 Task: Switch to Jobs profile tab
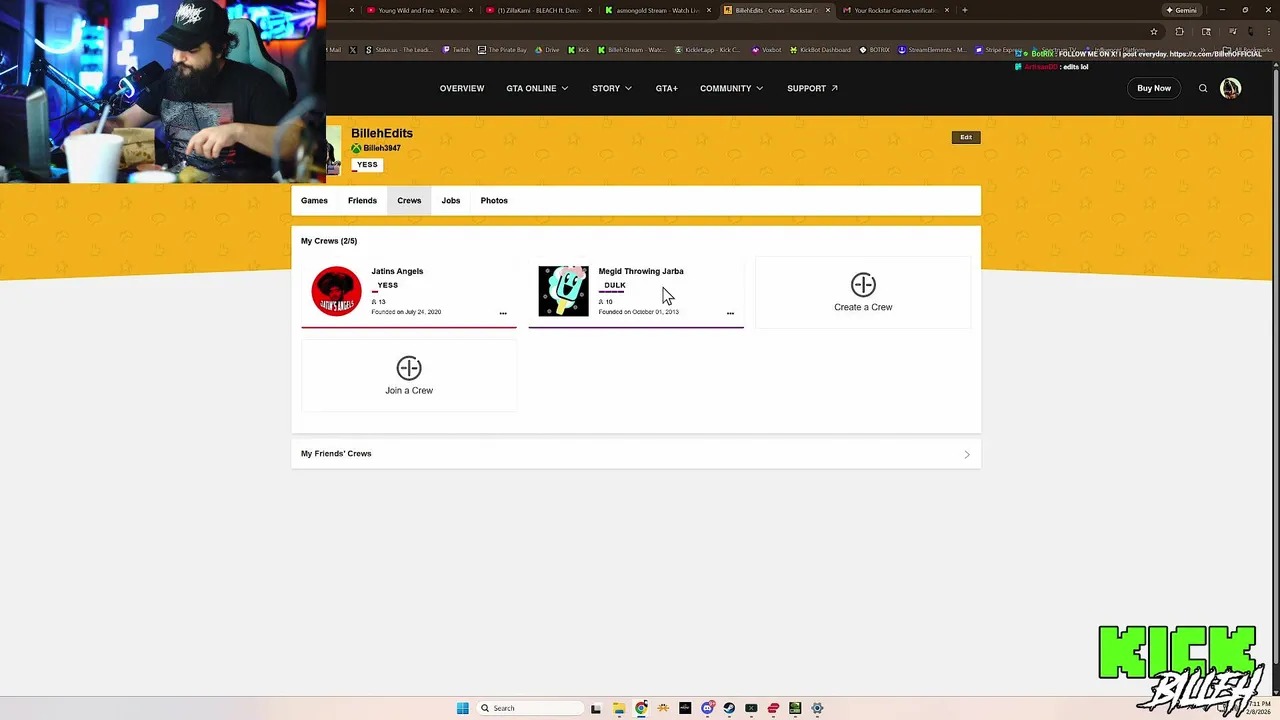coord(451,200)
